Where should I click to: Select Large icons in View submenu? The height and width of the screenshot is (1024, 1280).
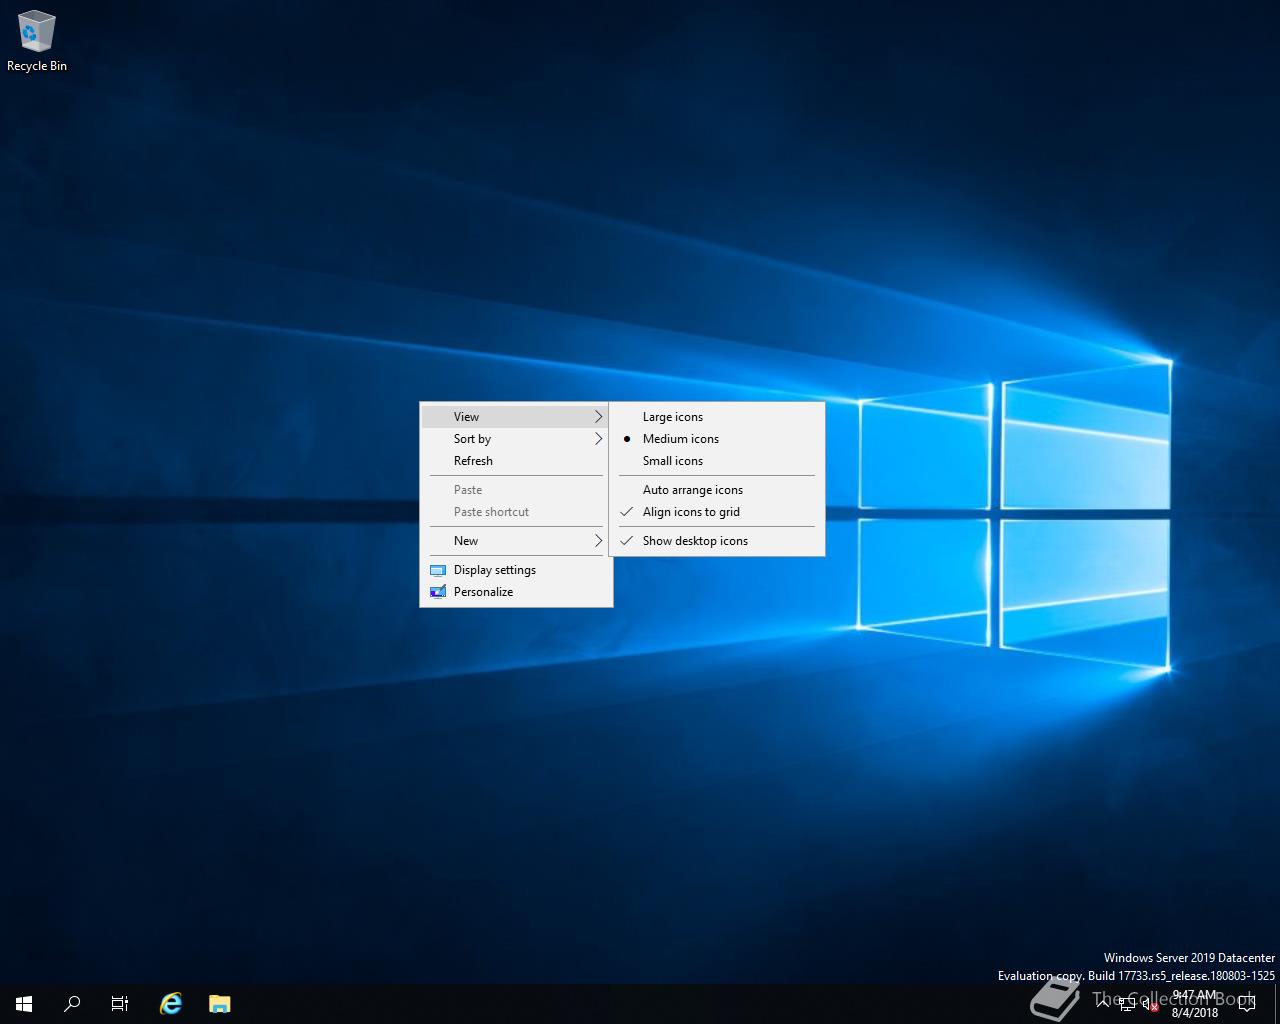(717, 417)
